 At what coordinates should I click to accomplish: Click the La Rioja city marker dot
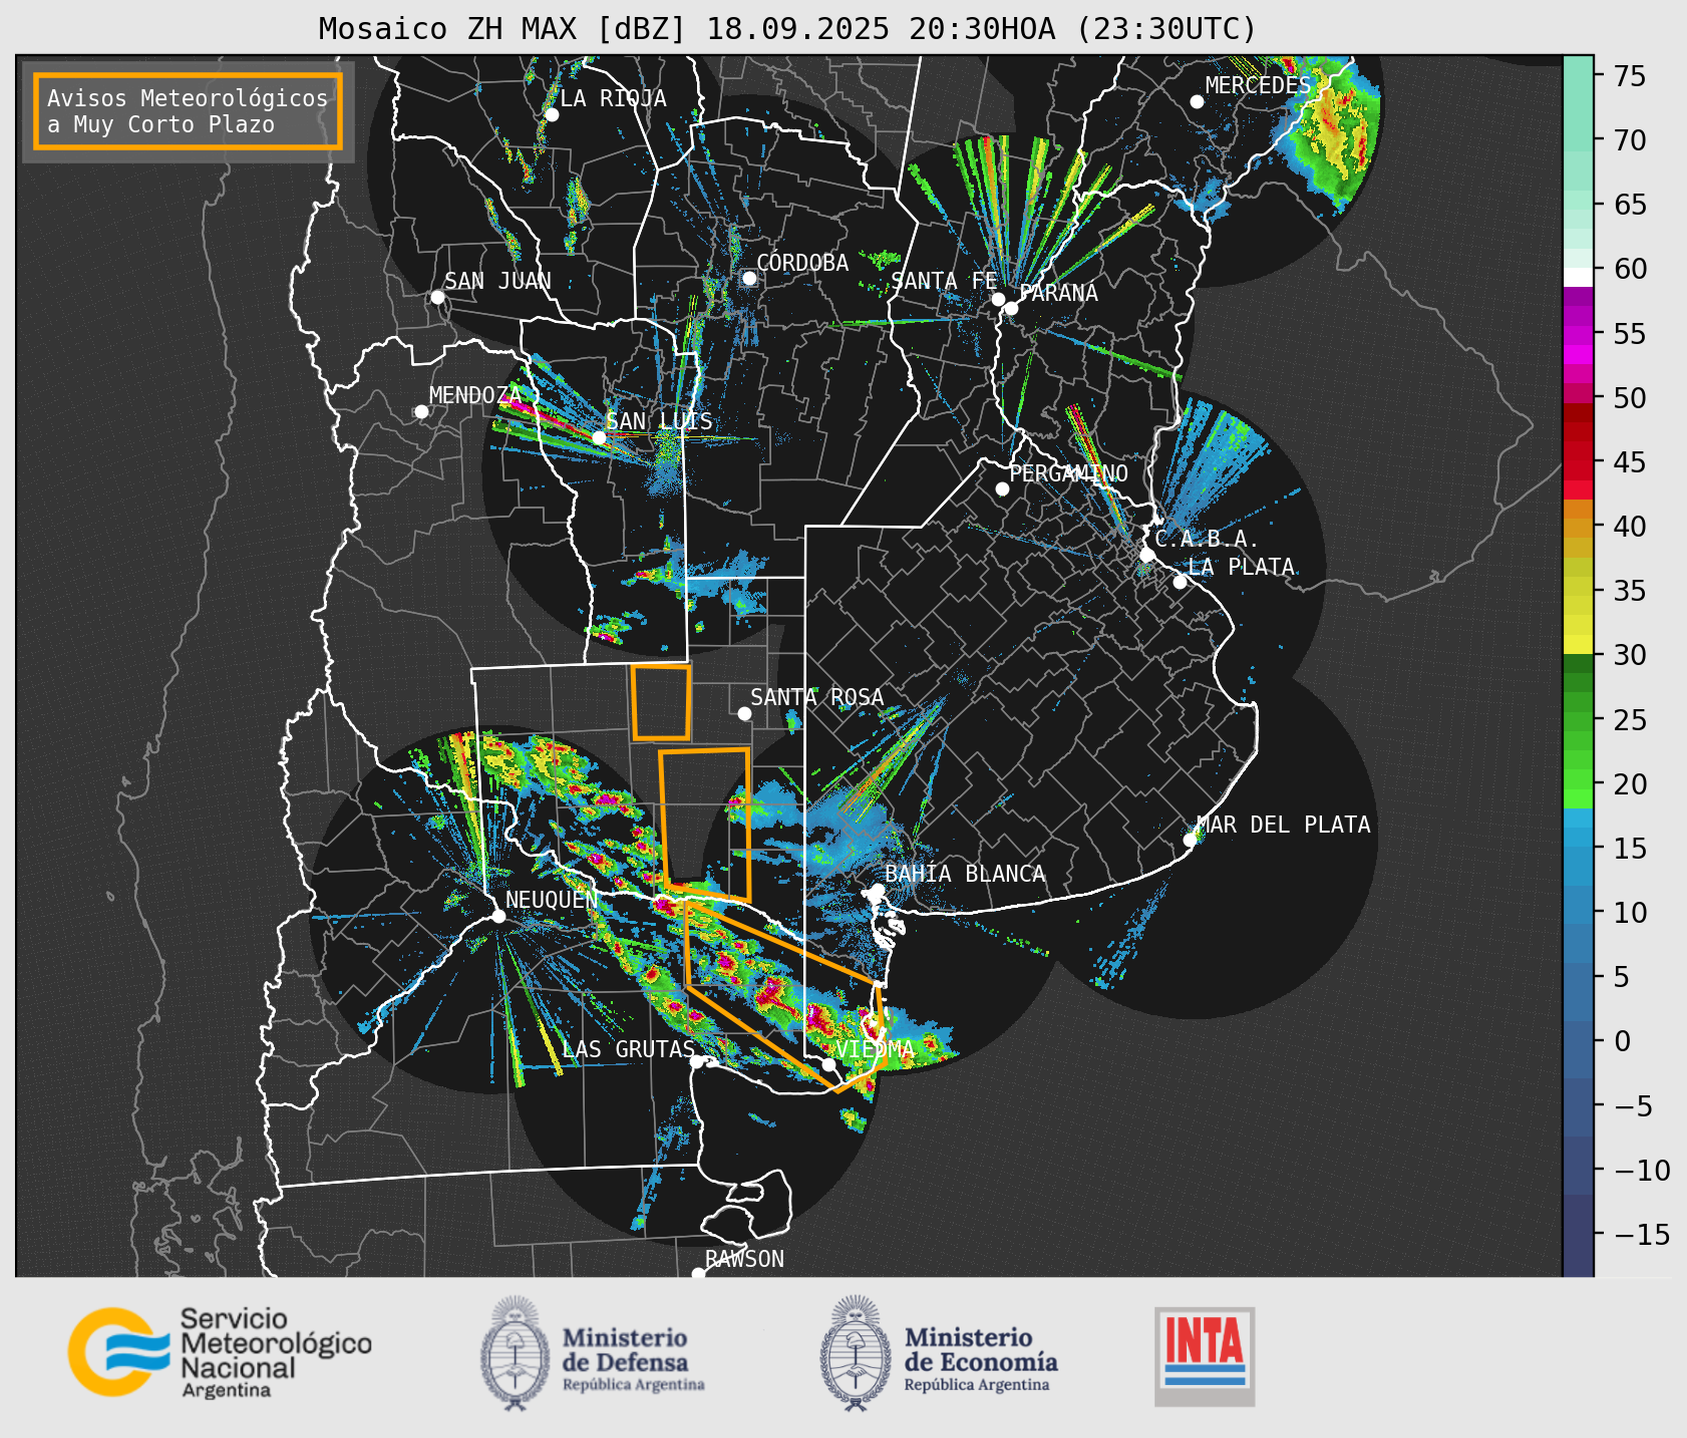pos(551,115)
